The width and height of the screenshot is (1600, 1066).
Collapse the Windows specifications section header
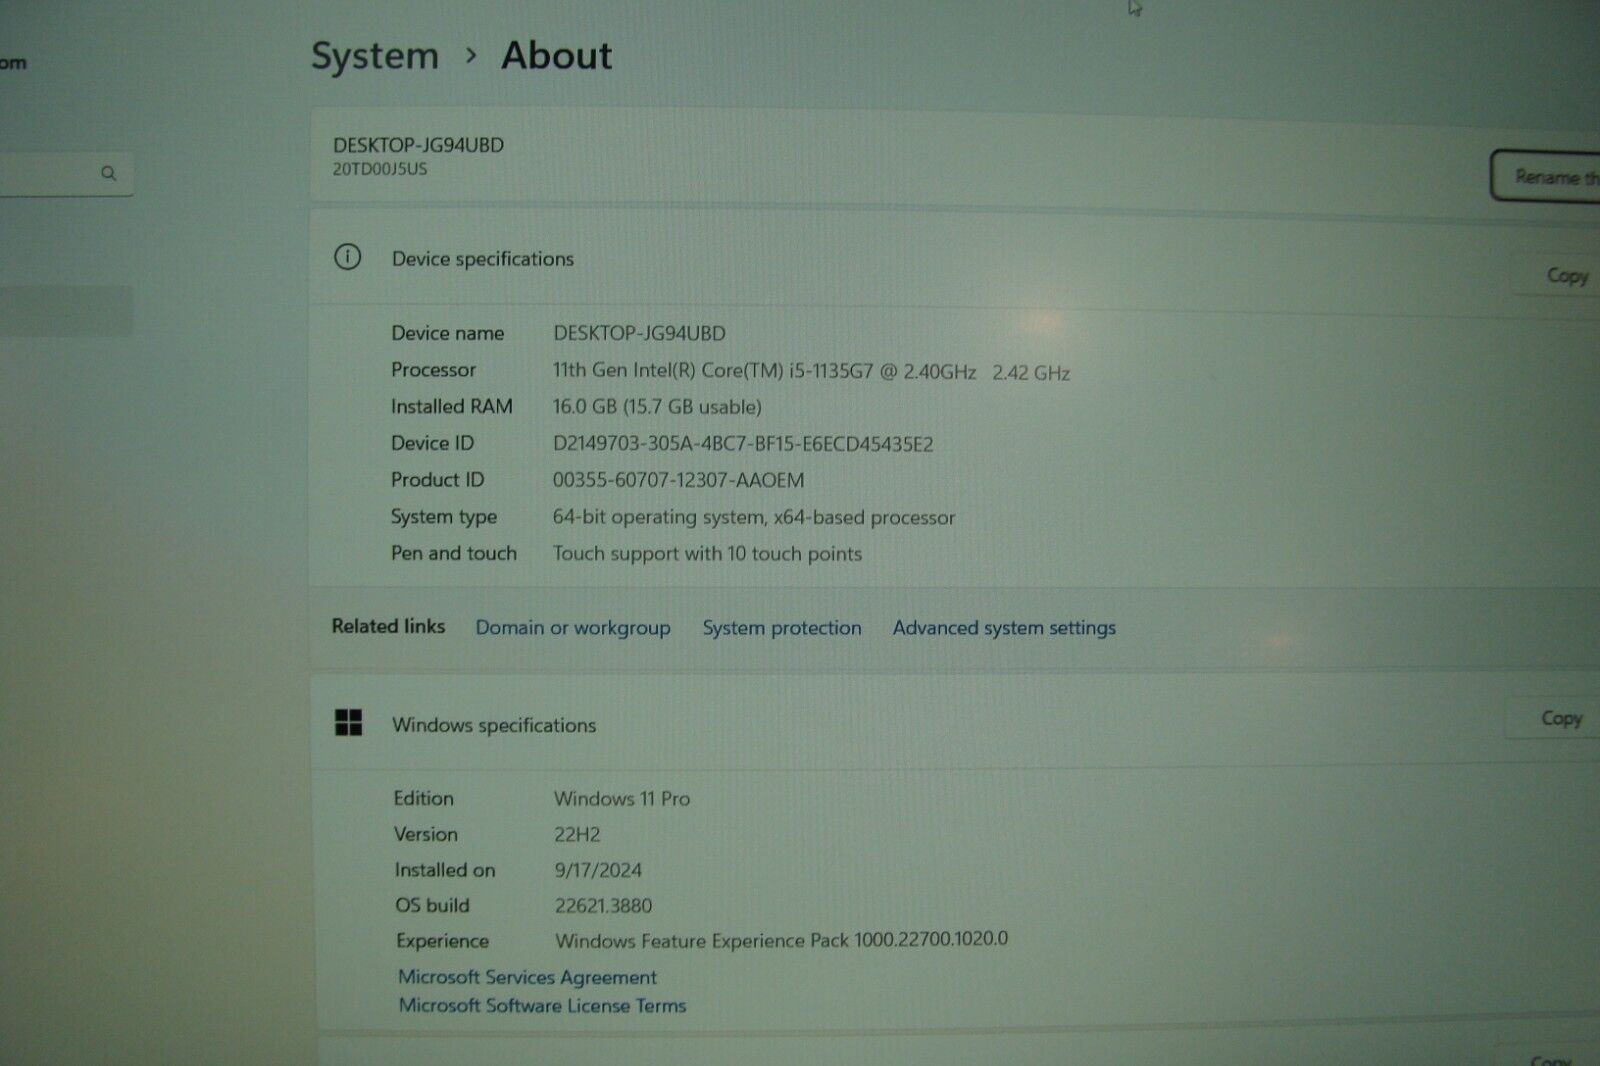(x=955, y=724)
